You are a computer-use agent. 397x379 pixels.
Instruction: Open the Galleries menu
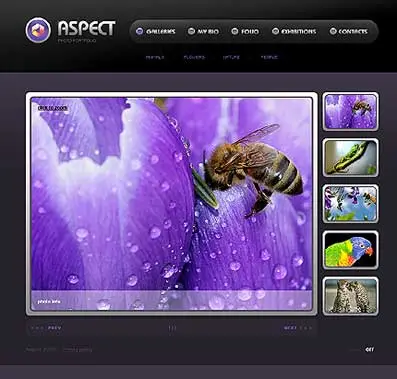[161, 32]
